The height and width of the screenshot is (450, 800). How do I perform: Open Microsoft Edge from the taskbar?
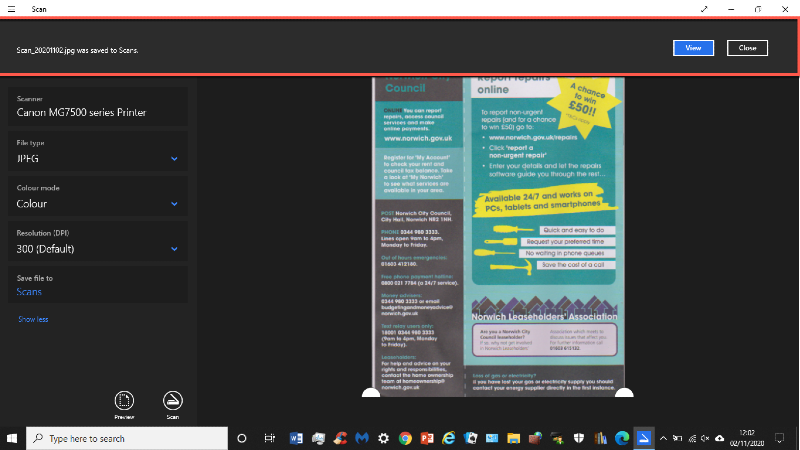point(622,438)
